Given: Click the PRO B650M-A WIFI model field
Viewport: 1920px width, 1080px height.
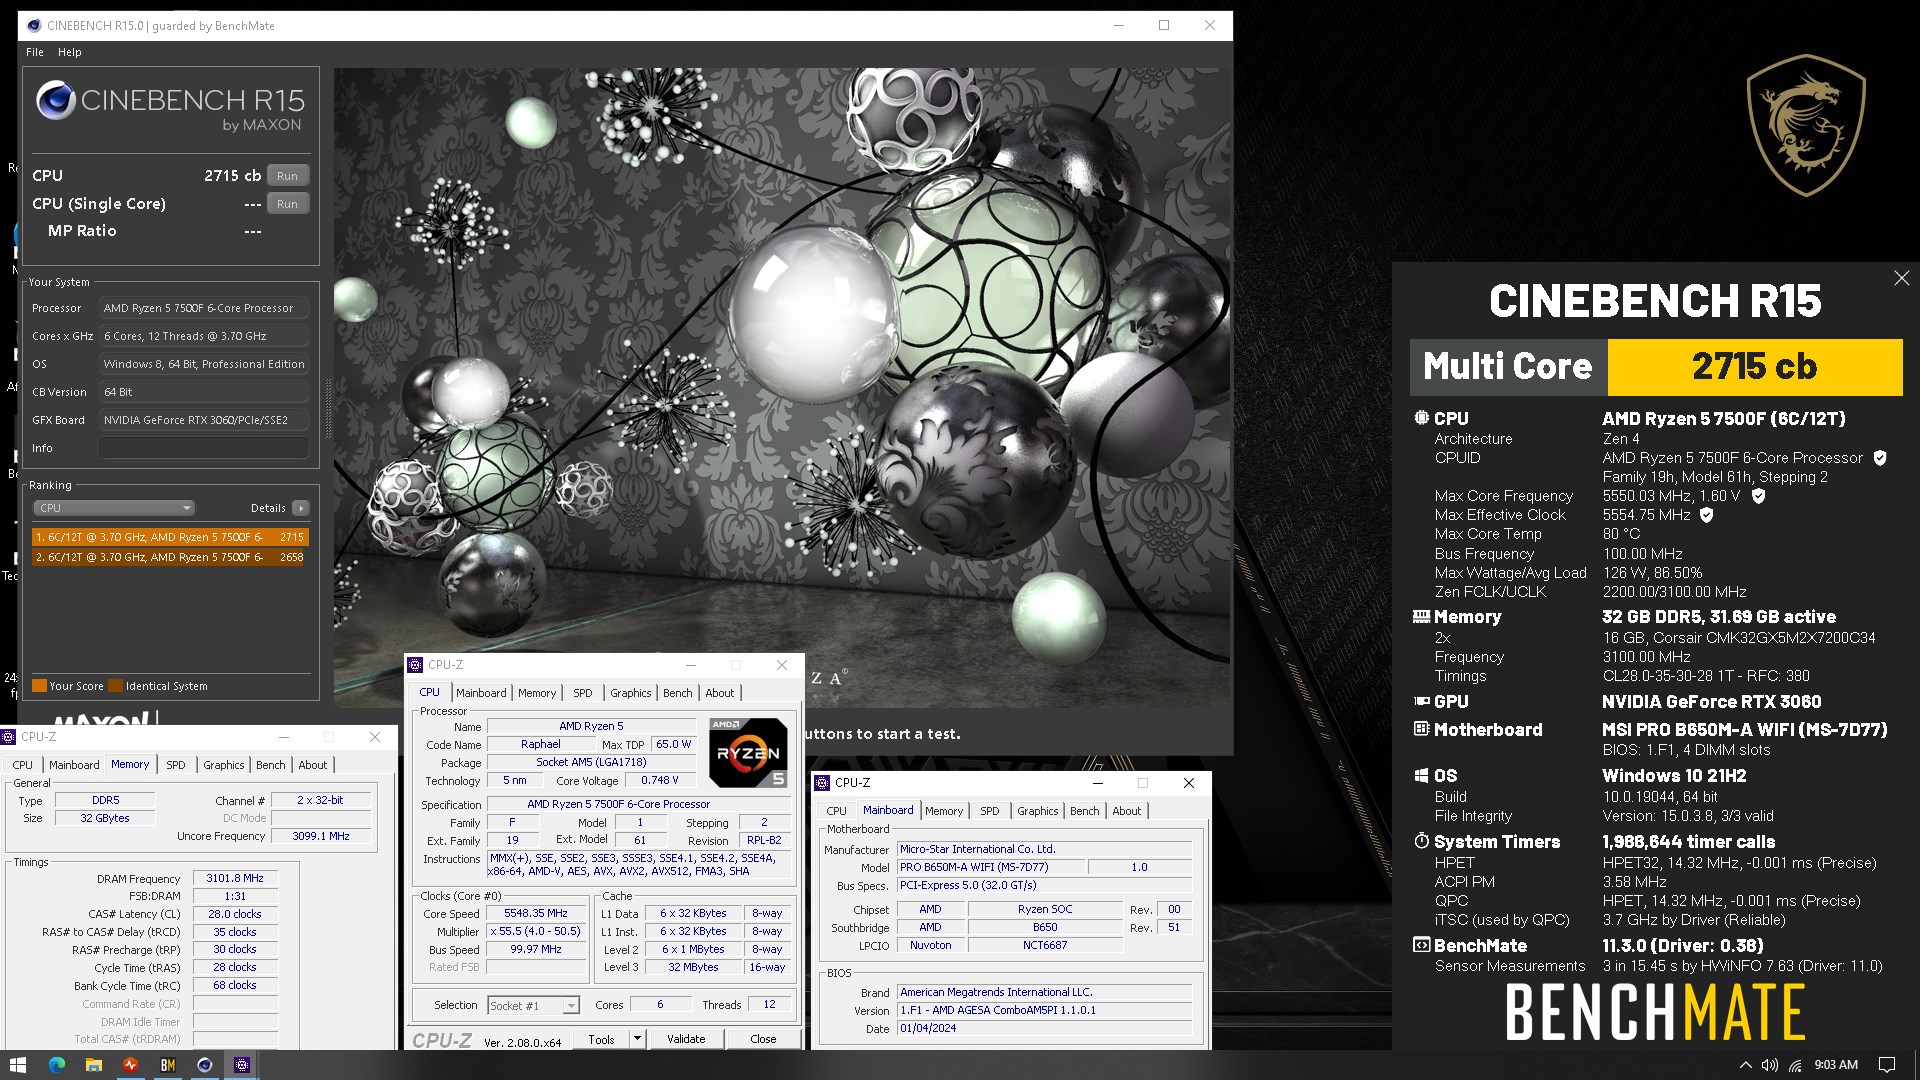Looking at the screenshot, I should pos(990,868).
